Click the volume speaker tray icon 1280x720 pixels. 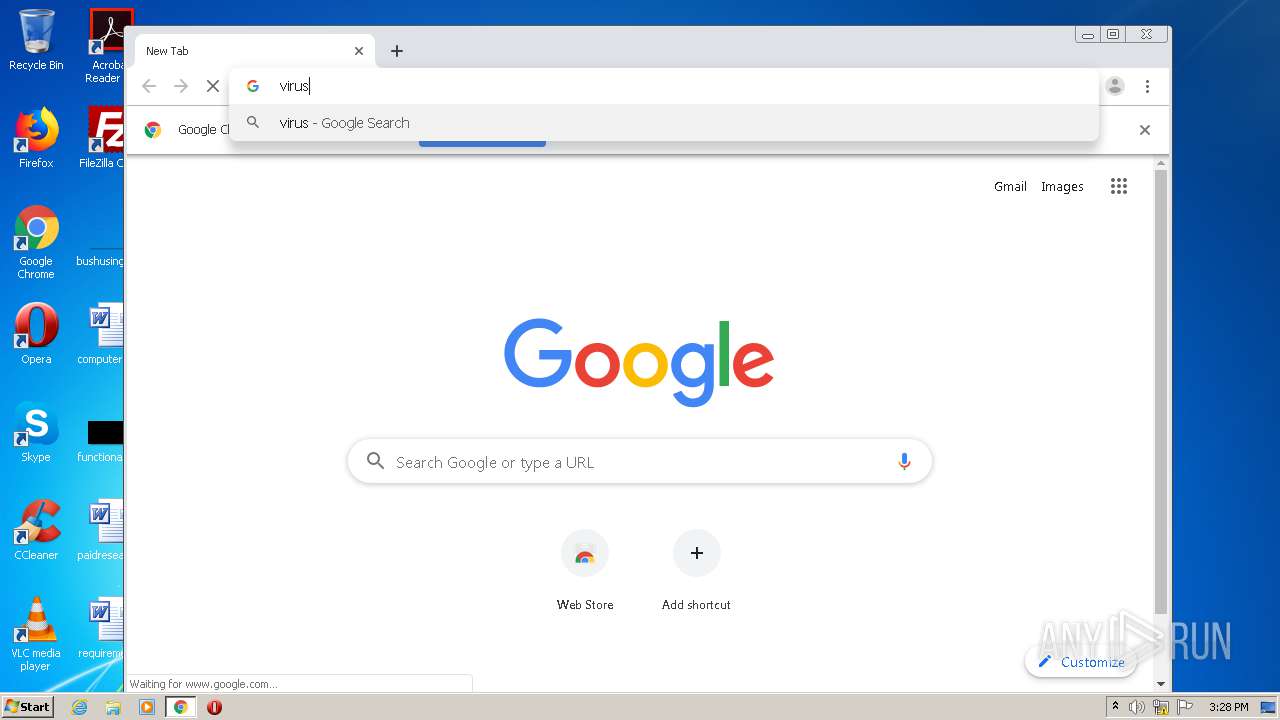pos(1137,707)
